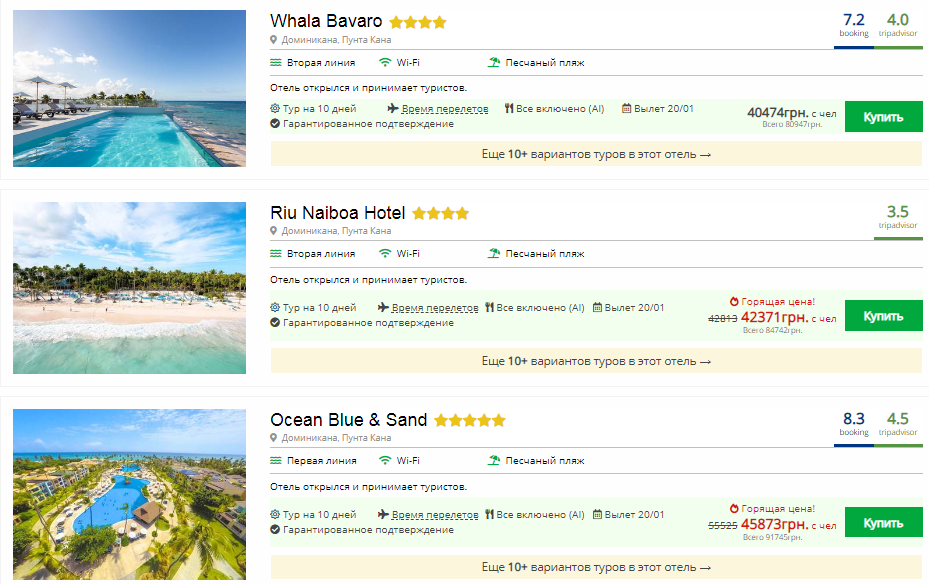Image resolution: width=929 pixels, height=584 pixels.
Task: View the Riu Naiboa beach thumbnail
Action: coord(130,288)
